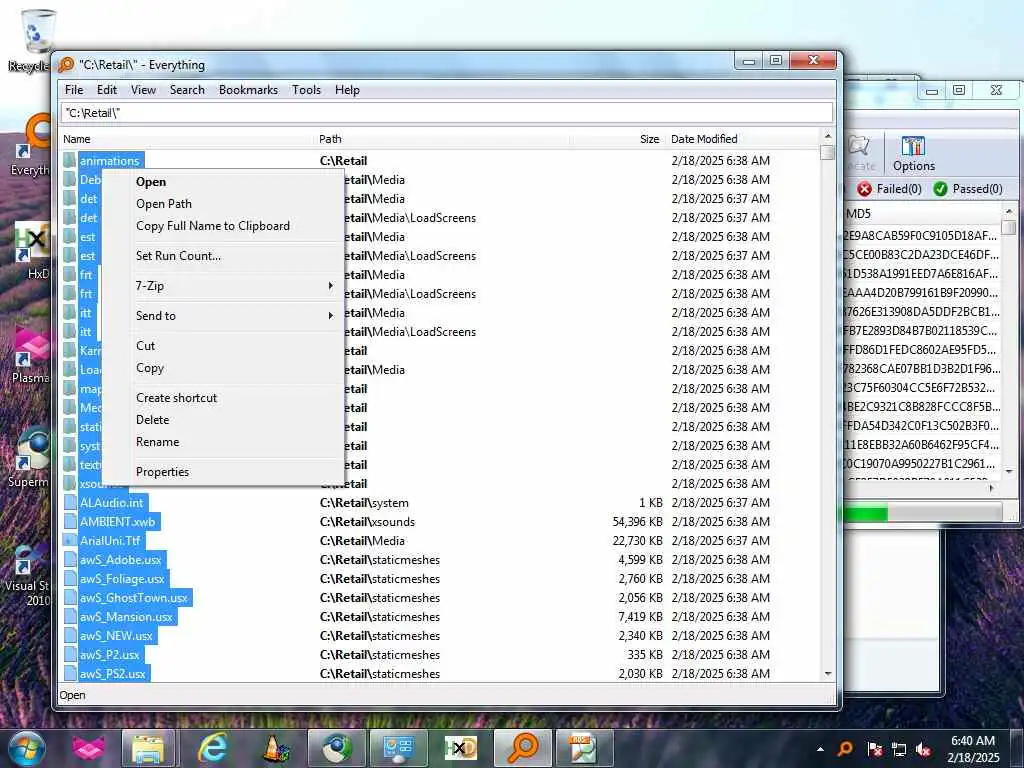1024x768 pixels.
Task: Select the awS_Mansion.usx file row
Action: point(440,617)
